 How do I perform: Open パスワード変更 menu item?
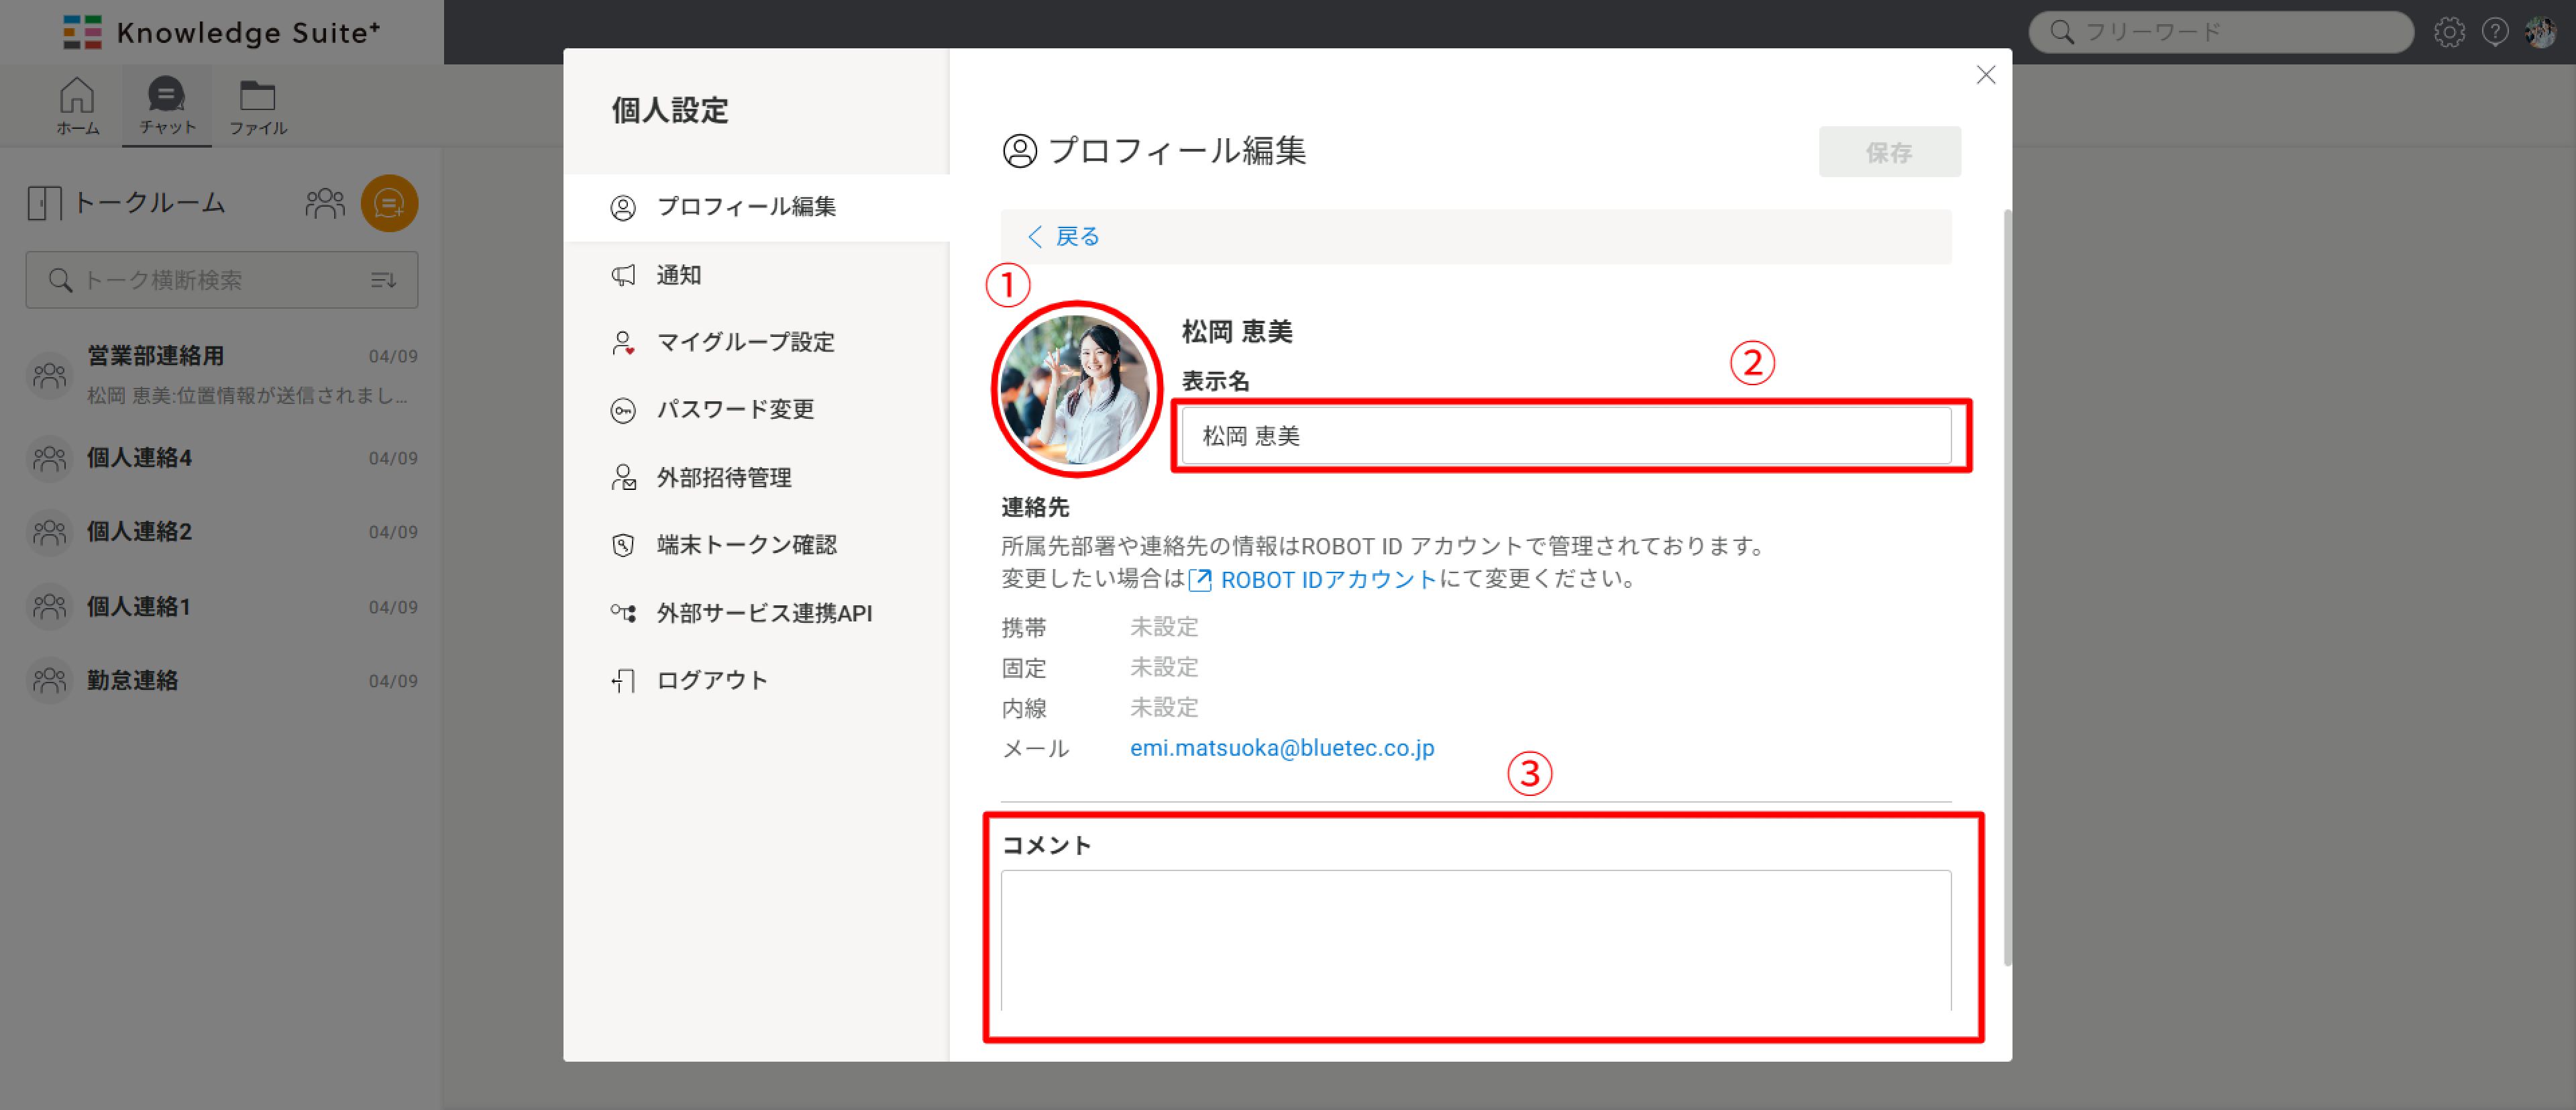(735, 410)
